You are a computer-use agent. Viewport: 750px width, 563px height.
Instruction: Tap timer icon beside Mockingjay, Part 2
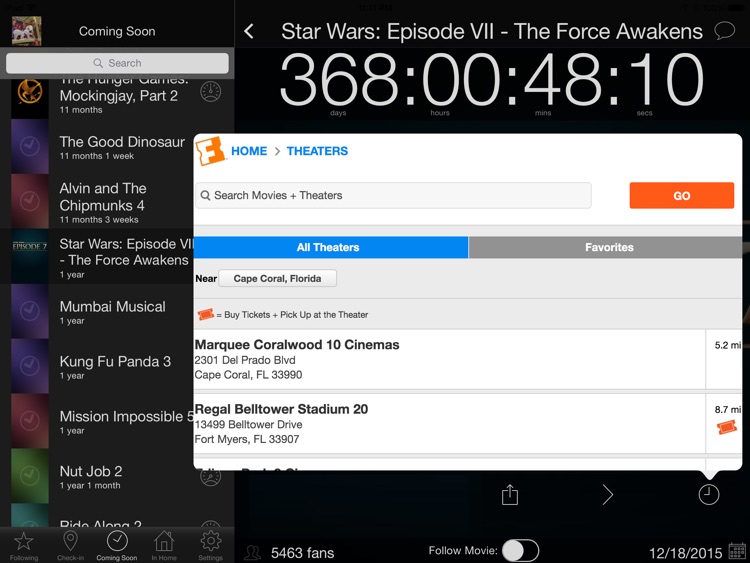pos(210,91)
